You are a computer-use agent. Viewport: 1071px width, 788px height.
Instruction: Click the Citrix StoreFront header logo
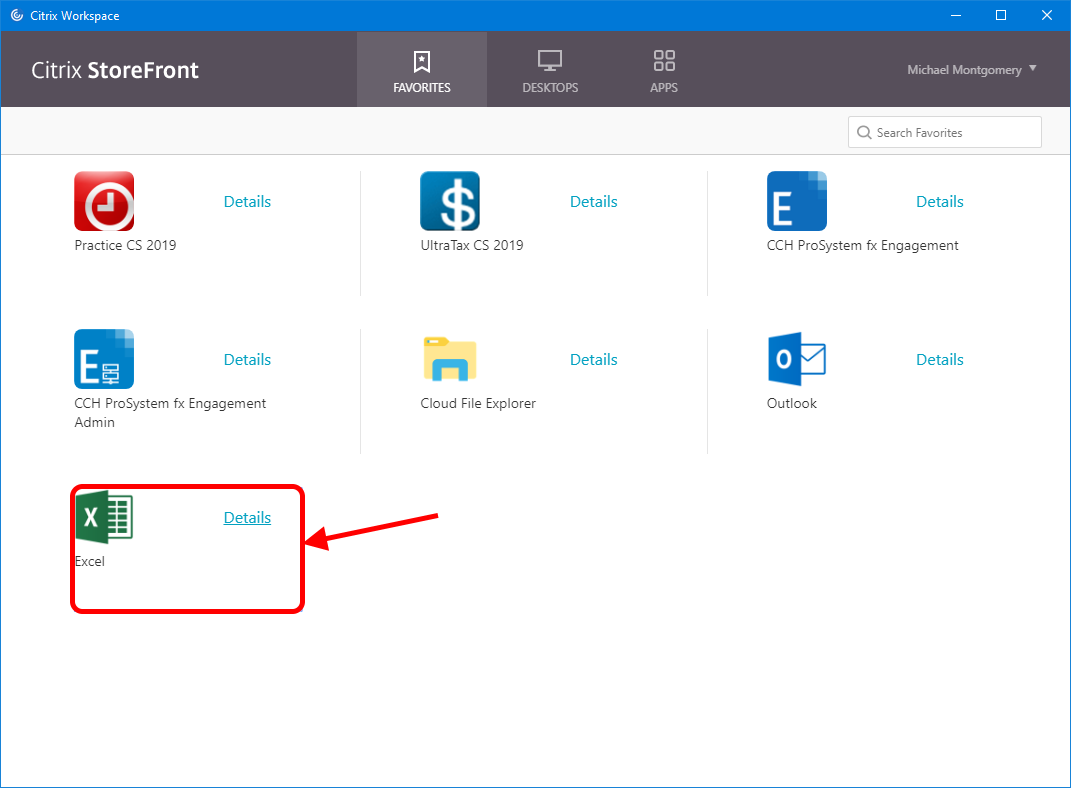point(115,70)
